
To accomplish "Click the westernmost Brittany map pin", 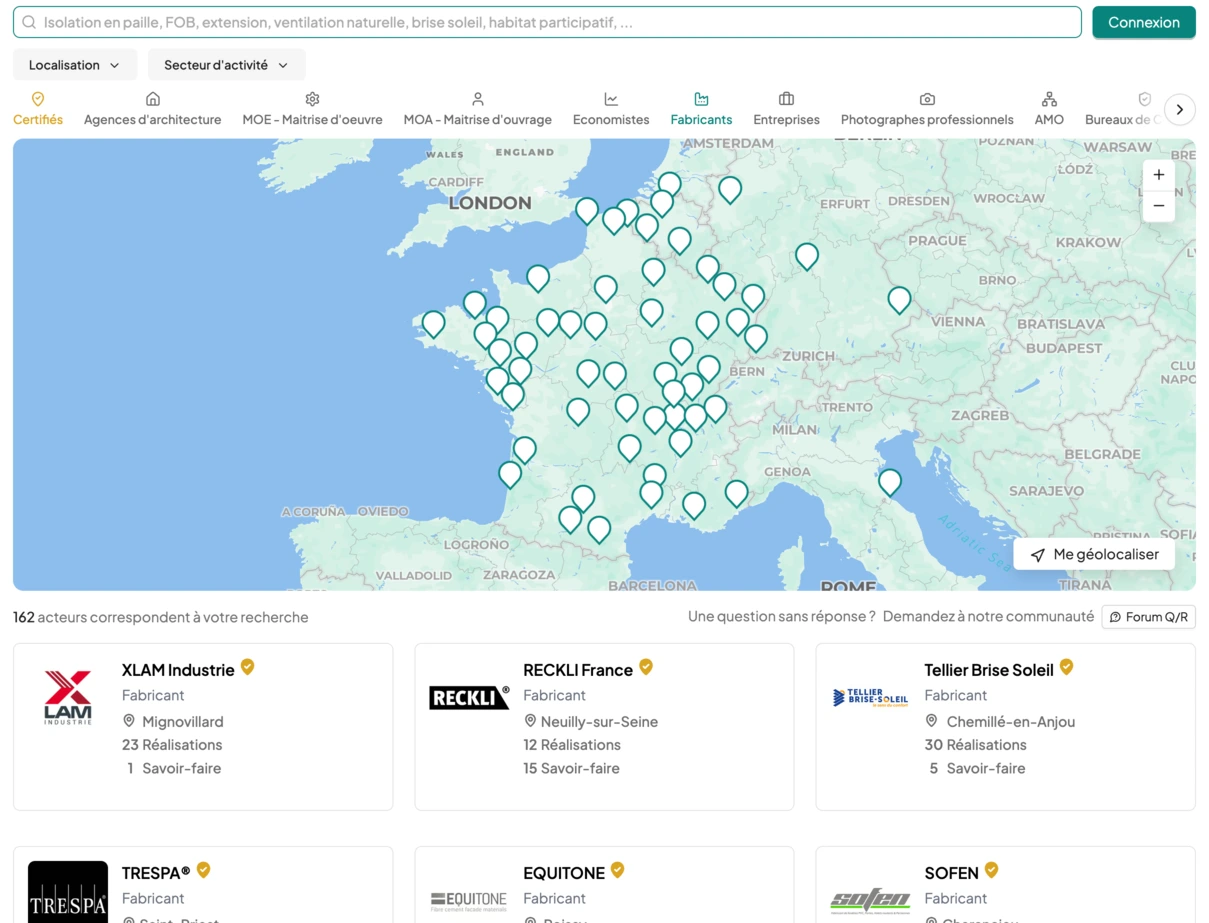I will (433, 324).
